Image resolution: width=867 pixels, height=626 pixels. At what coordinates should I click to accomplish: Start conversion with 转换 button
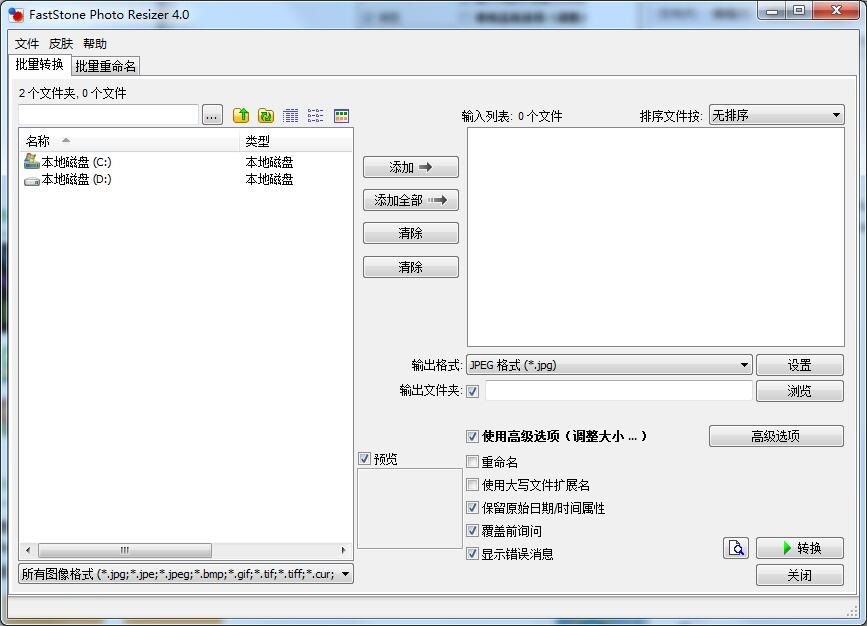800,548
